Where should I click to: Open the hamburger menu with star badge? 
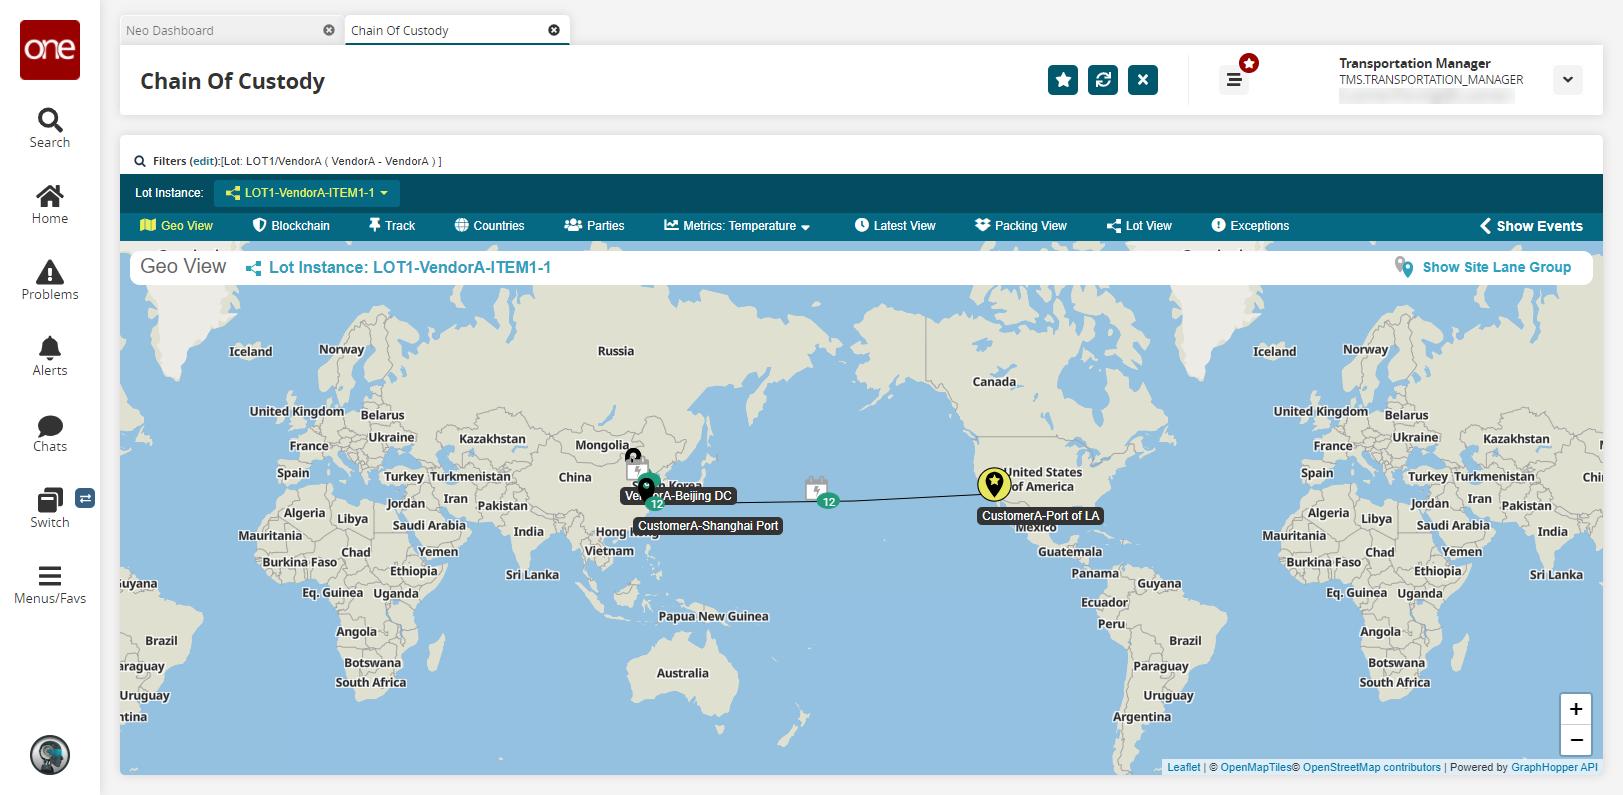pyautogui.click(x=1234, y=80)
